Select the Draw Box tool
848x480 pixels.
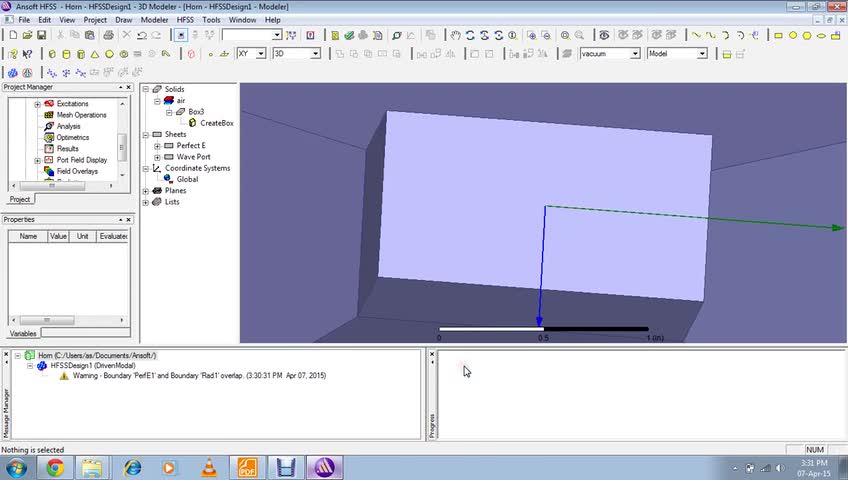pos(52,54)
